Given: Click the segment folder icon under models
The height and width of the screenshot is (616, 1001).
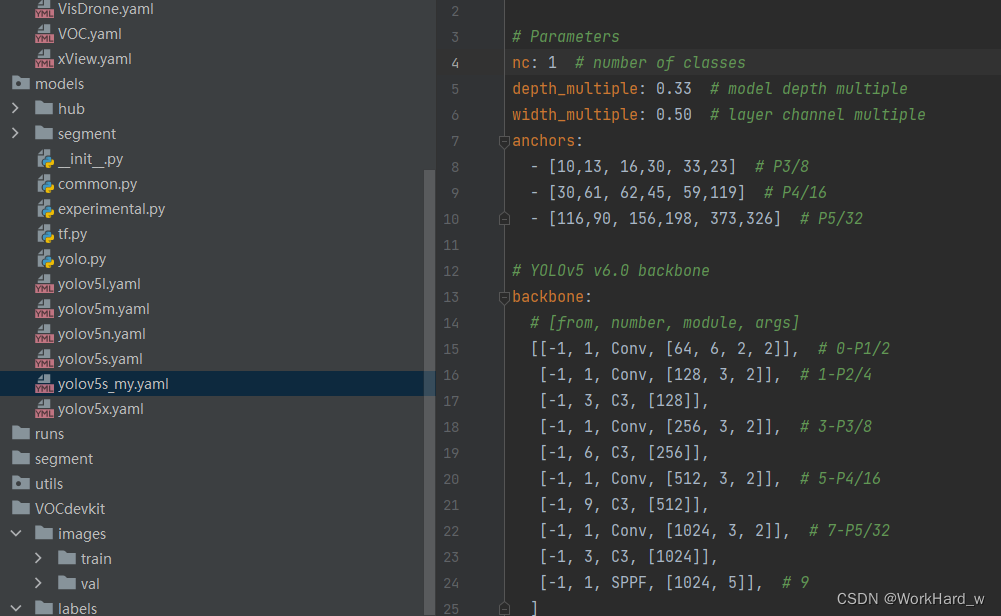Looking at the screenshot, I should pos(44,133).
